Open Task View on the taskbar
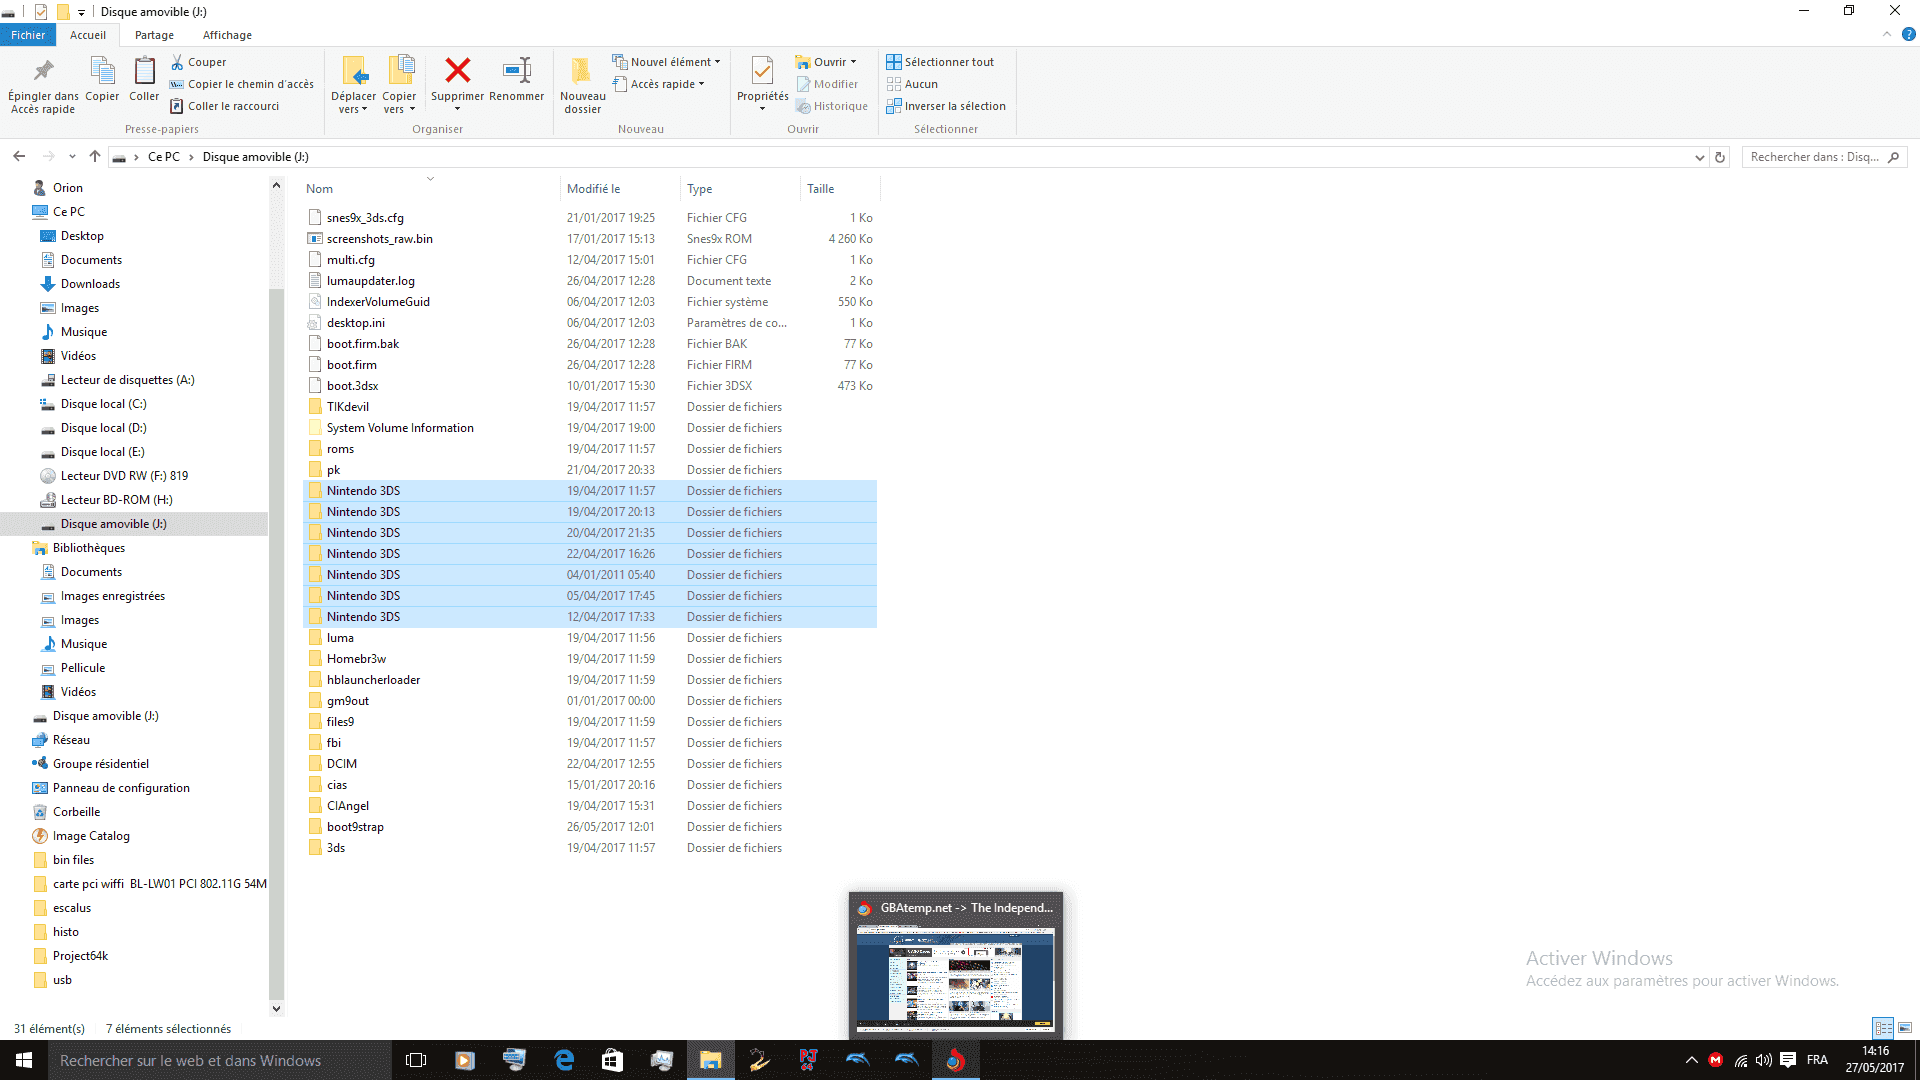The image size is (1920, 1080). pos(416,1060)
